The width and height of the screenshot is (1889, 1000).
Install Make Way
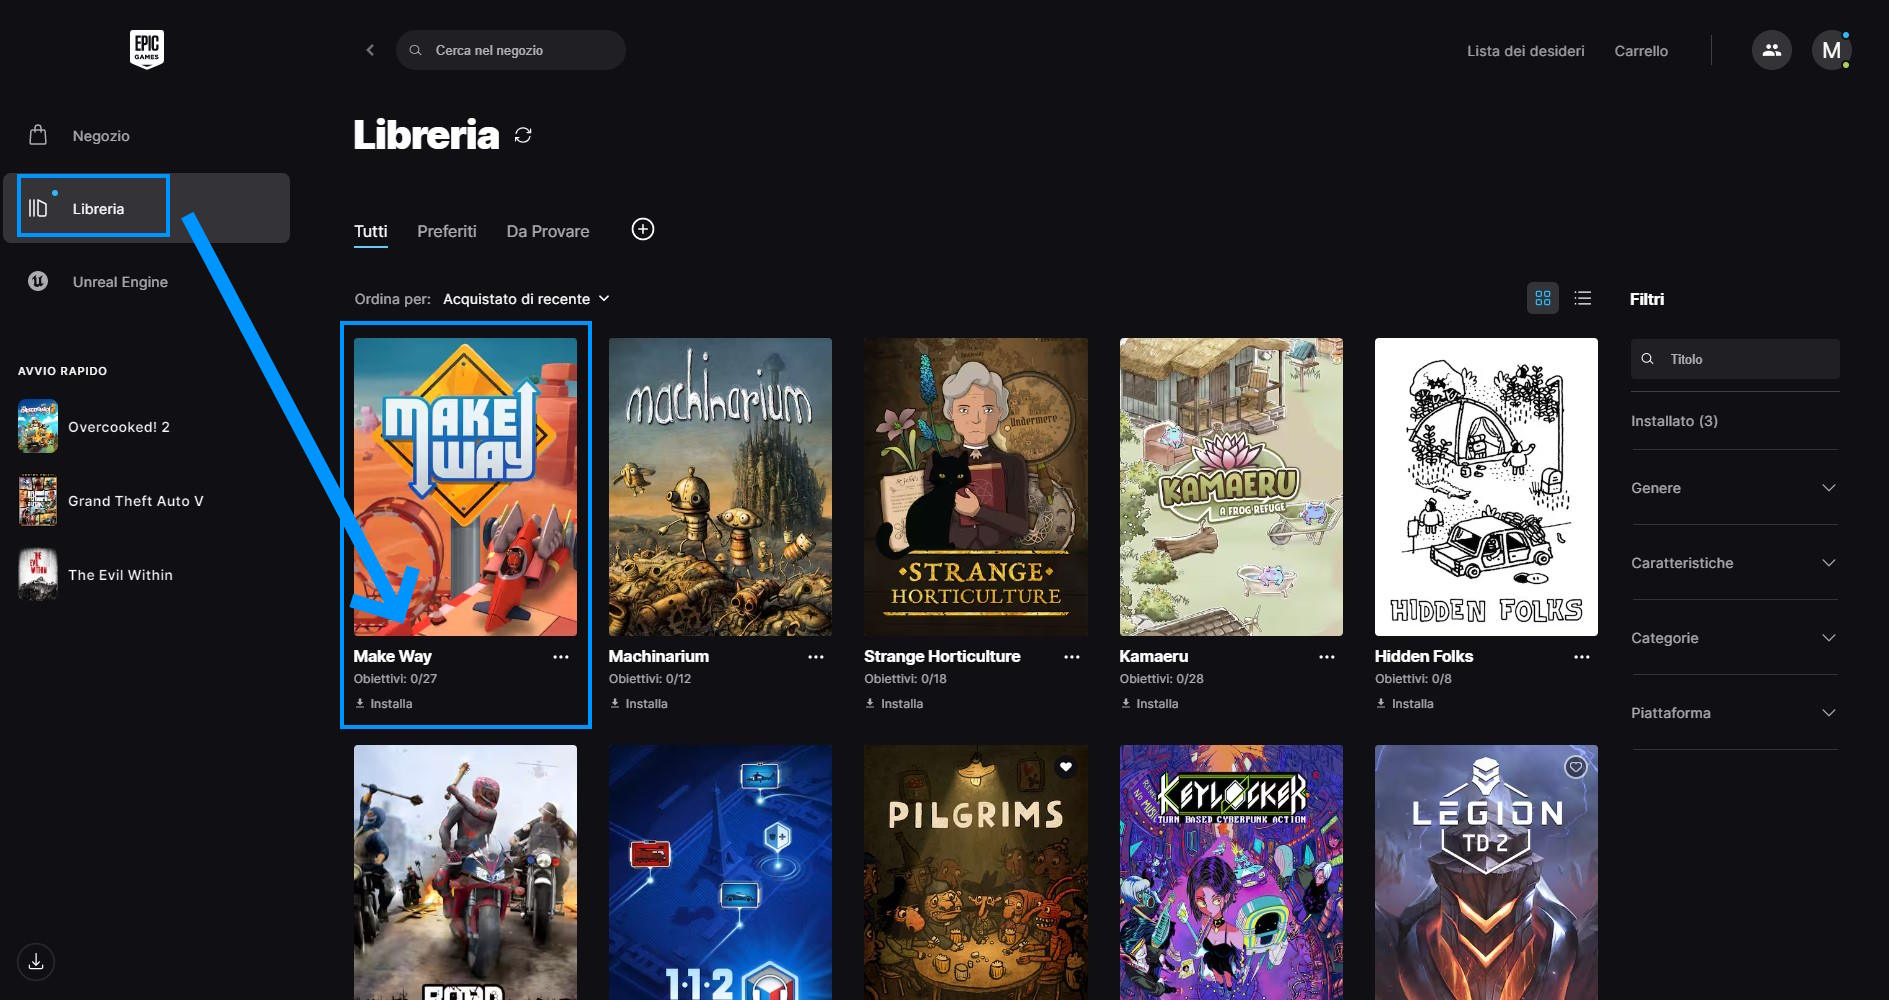(x=384, y=704)
